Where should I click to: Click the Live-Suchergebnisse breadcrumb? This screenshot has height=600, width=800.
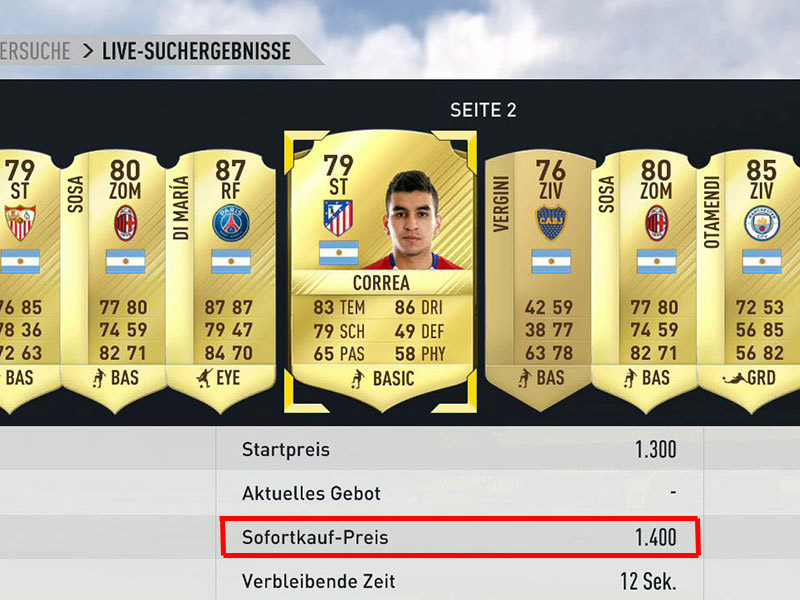point(196,51)
